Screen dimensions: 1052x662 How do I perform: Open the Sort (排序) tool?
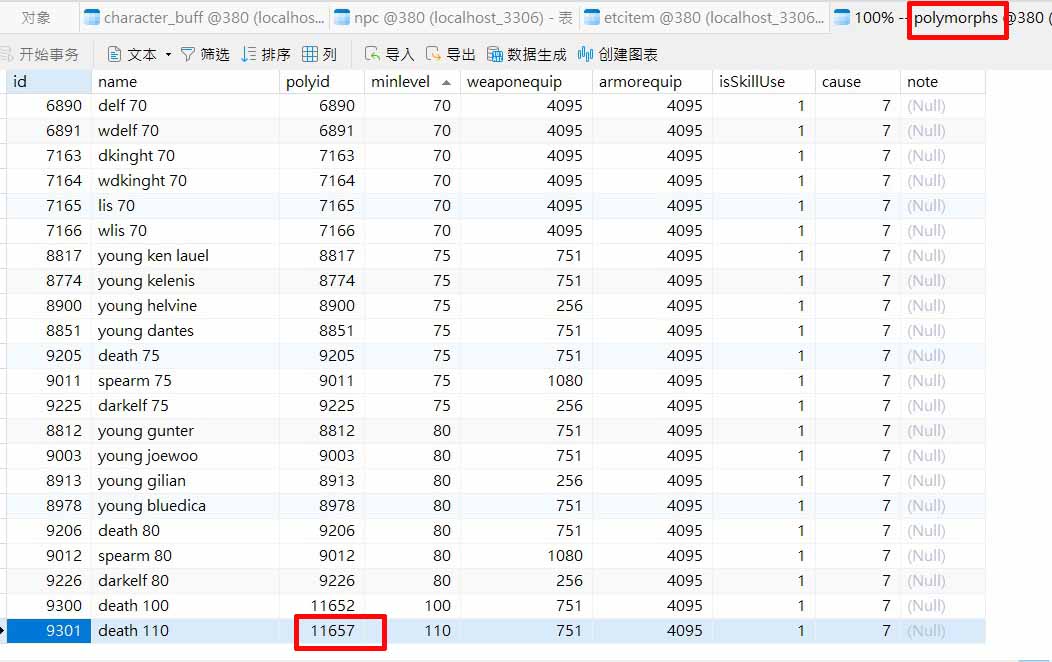266,54
